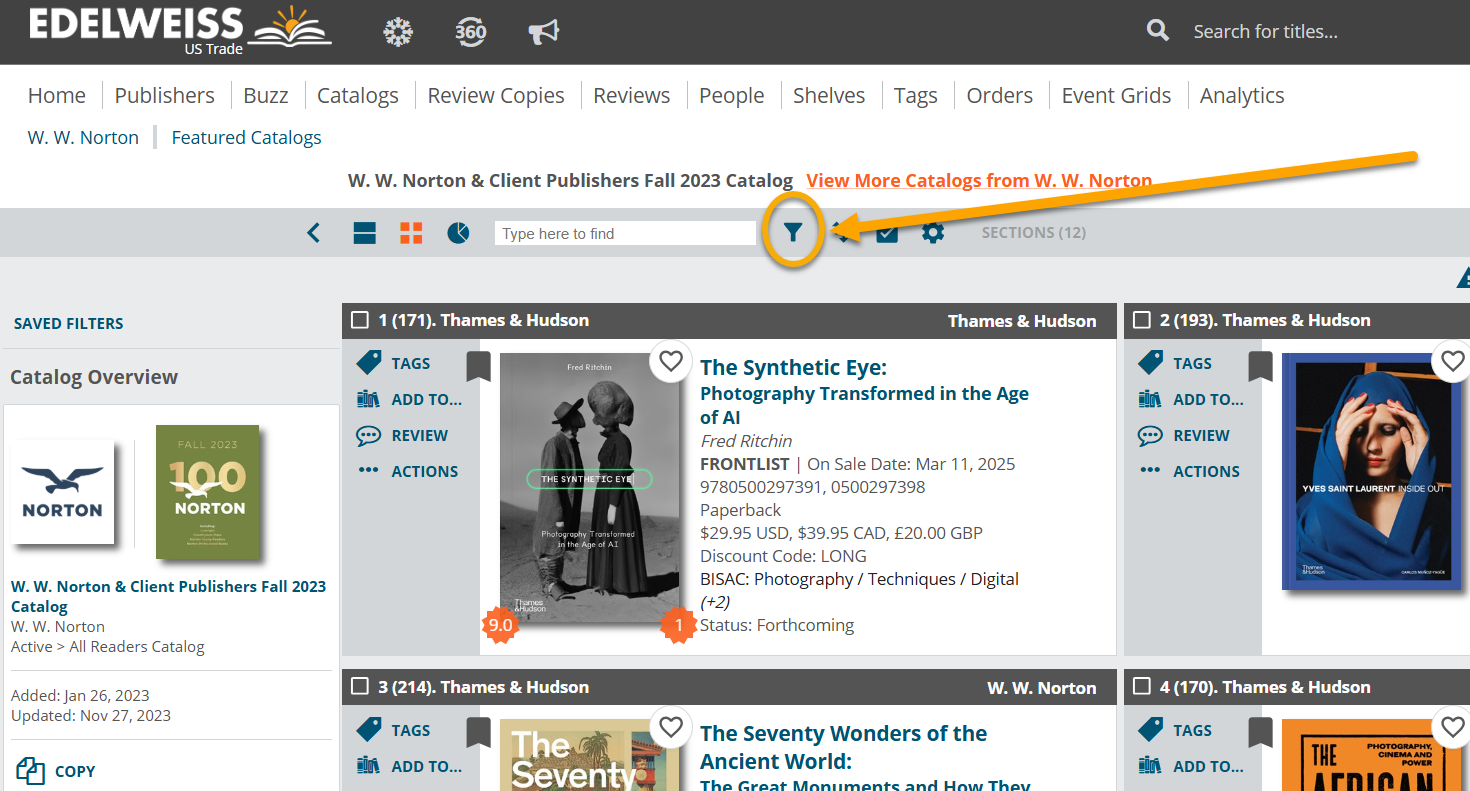Open the Catalogs menu item
1470x791 pixels.
(357, 95)
